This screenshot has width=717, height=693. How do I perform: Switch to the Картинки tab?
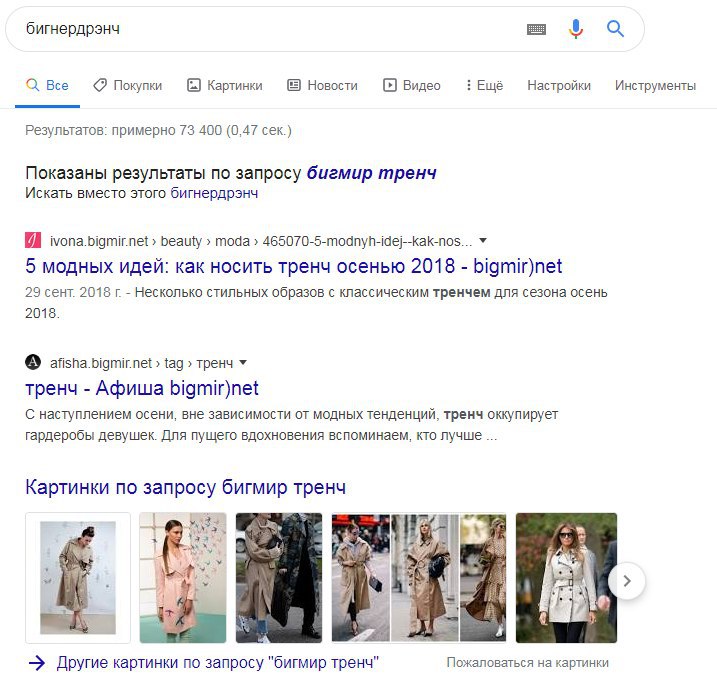coord(225,85)
